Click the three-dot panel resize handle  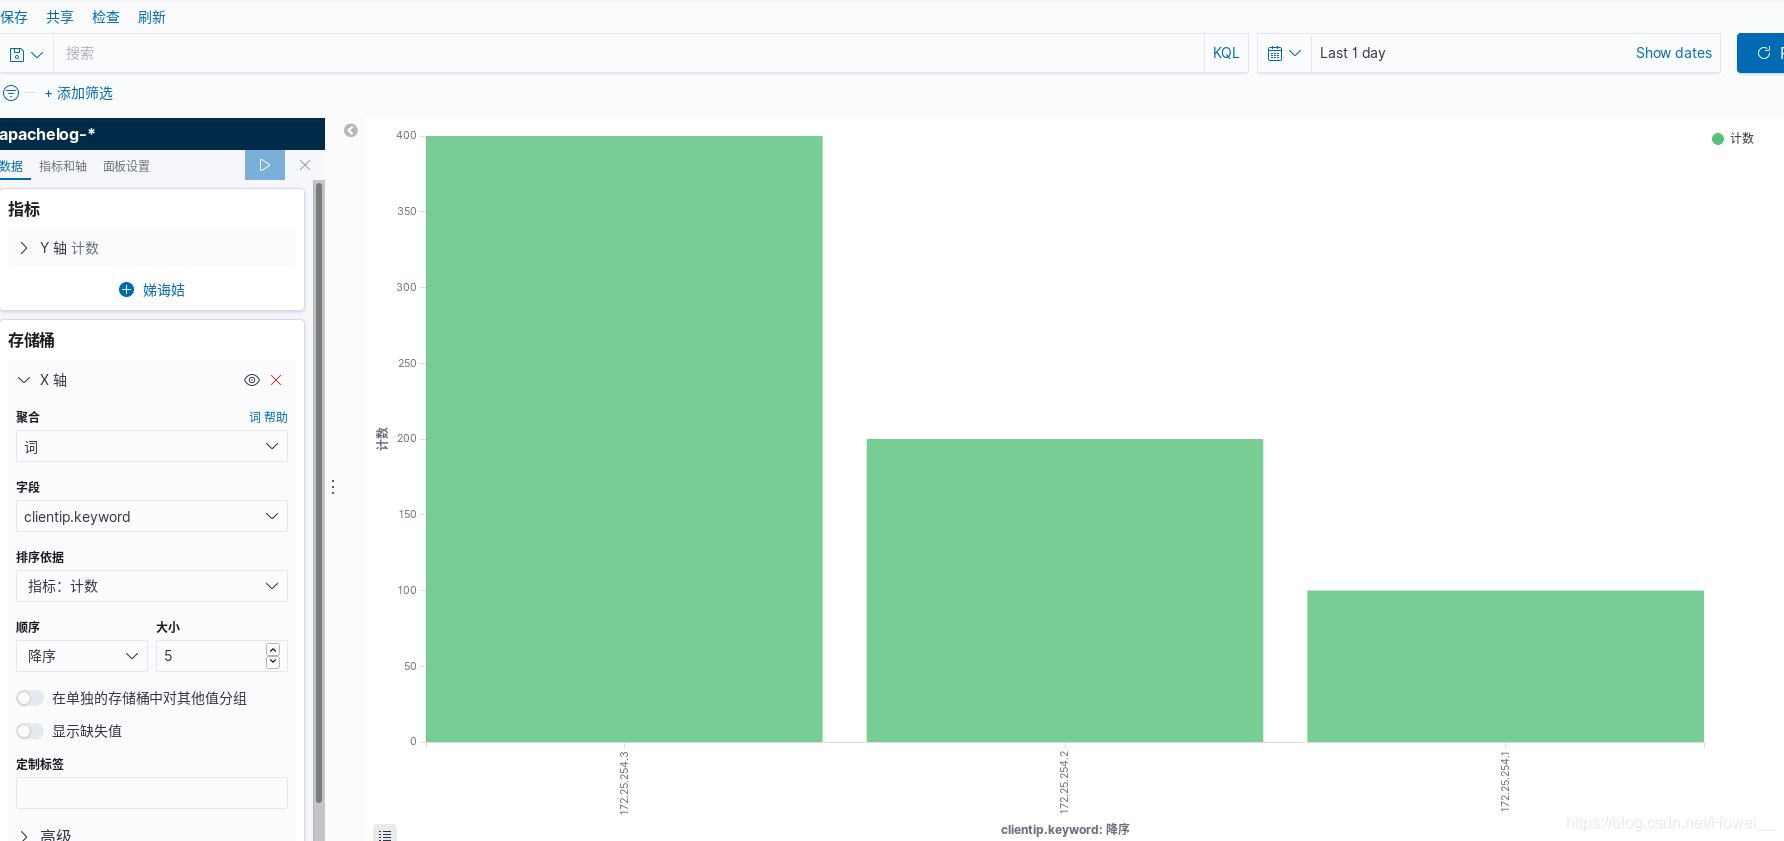tap(333, 487)
